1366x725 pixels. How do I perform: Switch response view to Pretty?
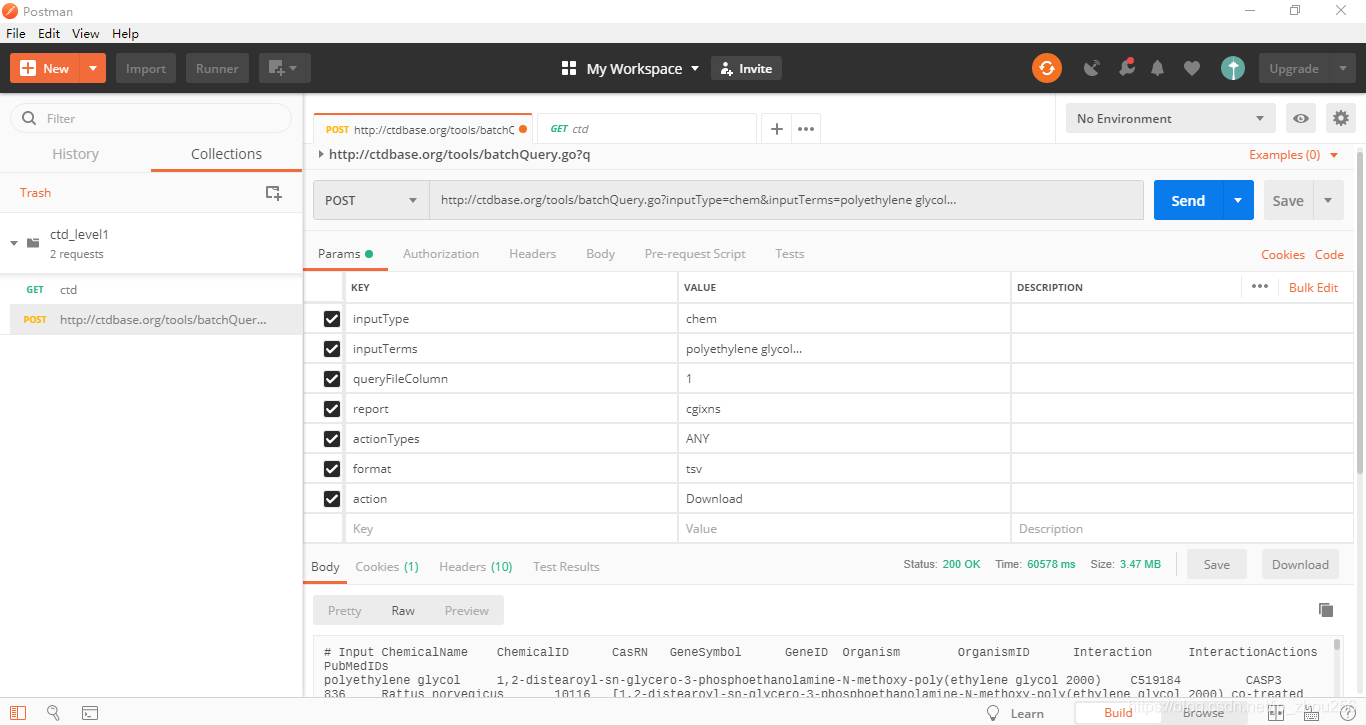point(344,610)
